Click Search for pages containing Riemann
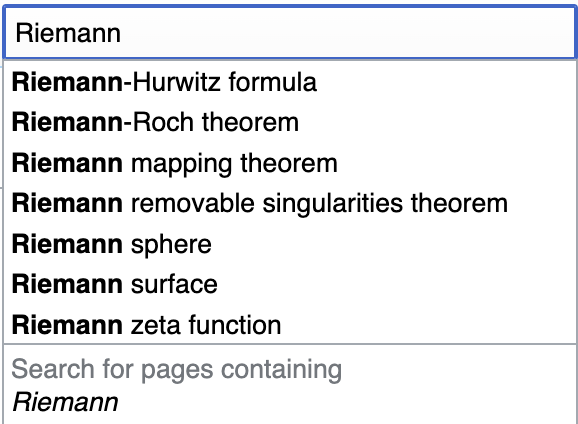578x424 pixels. click(x=290, y=385)
